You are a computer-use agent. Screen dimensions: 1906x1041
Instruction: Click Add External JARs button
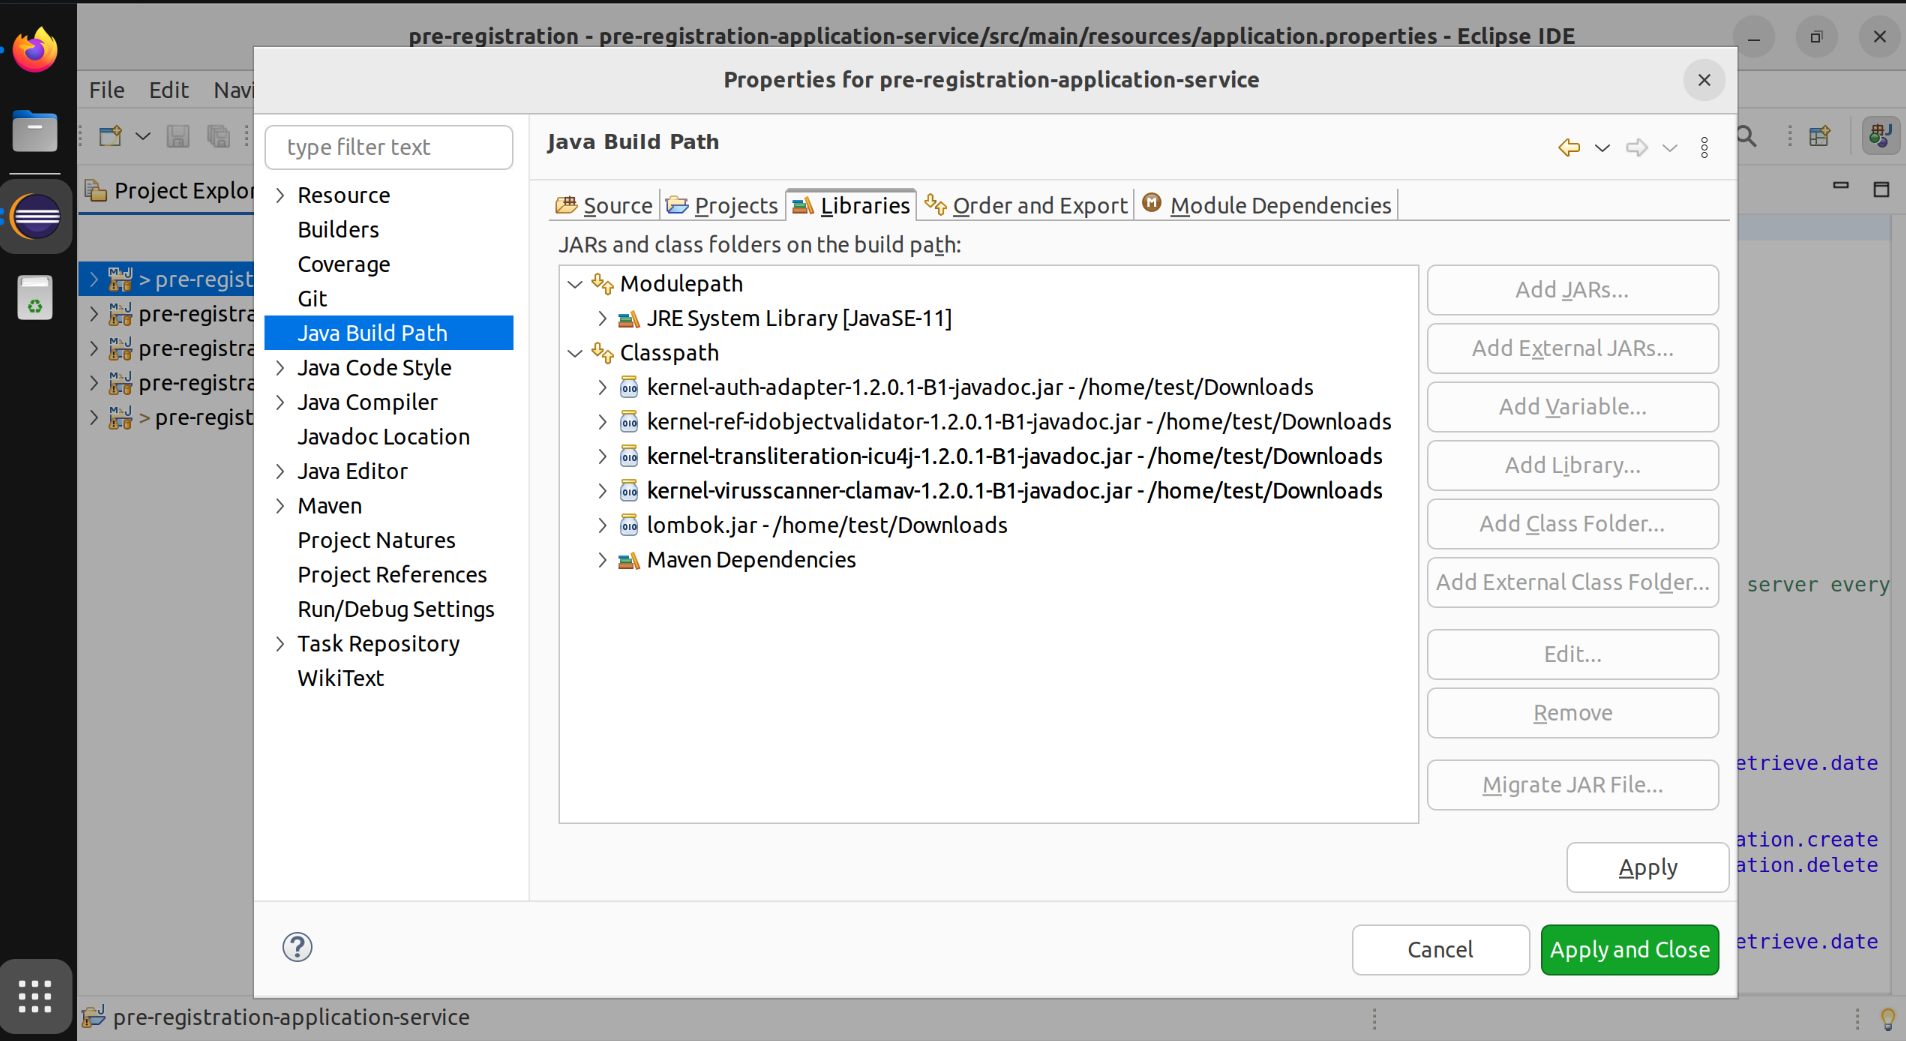1572,348
